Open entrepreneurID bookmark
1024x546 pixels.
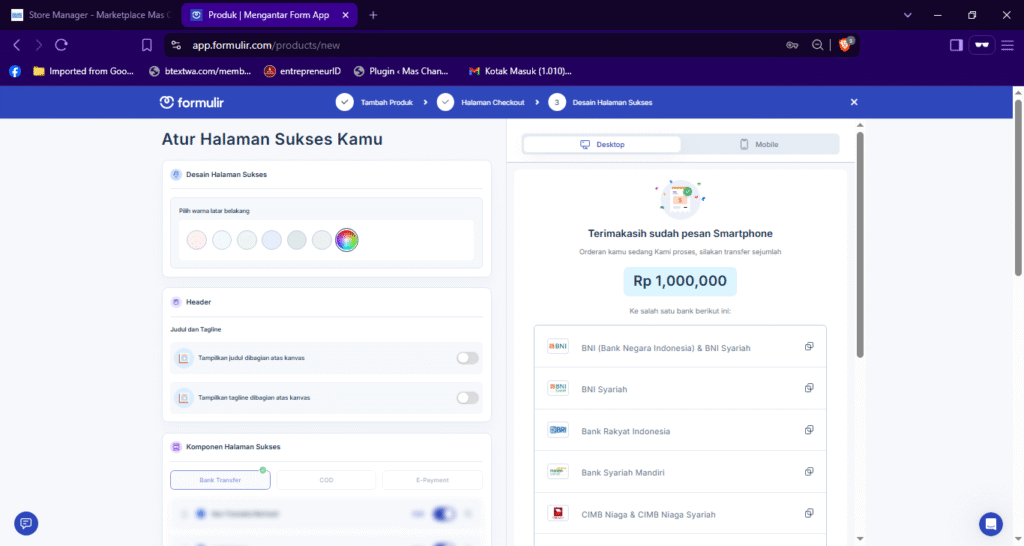(x=302, y=71)
